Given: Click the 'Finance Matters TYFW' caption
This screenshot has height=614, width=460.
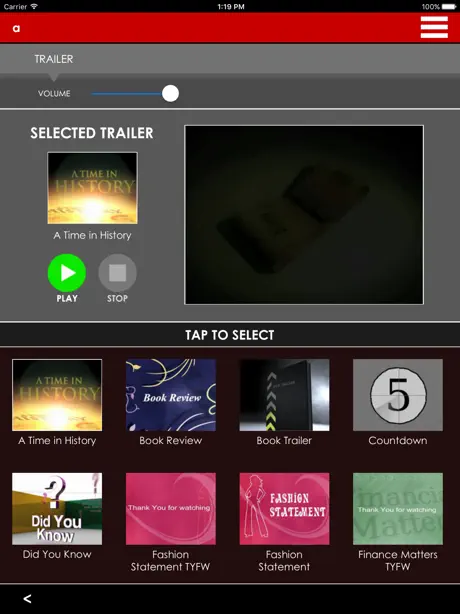Looking at the screenshot, I should tap(398, 560).
